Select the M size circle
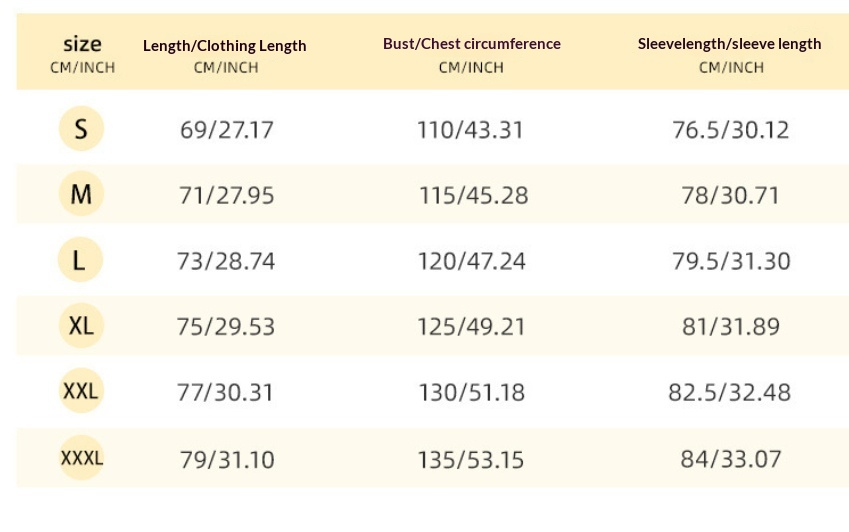This screenshot has width=849, height=532. click(x=81, y=195)
